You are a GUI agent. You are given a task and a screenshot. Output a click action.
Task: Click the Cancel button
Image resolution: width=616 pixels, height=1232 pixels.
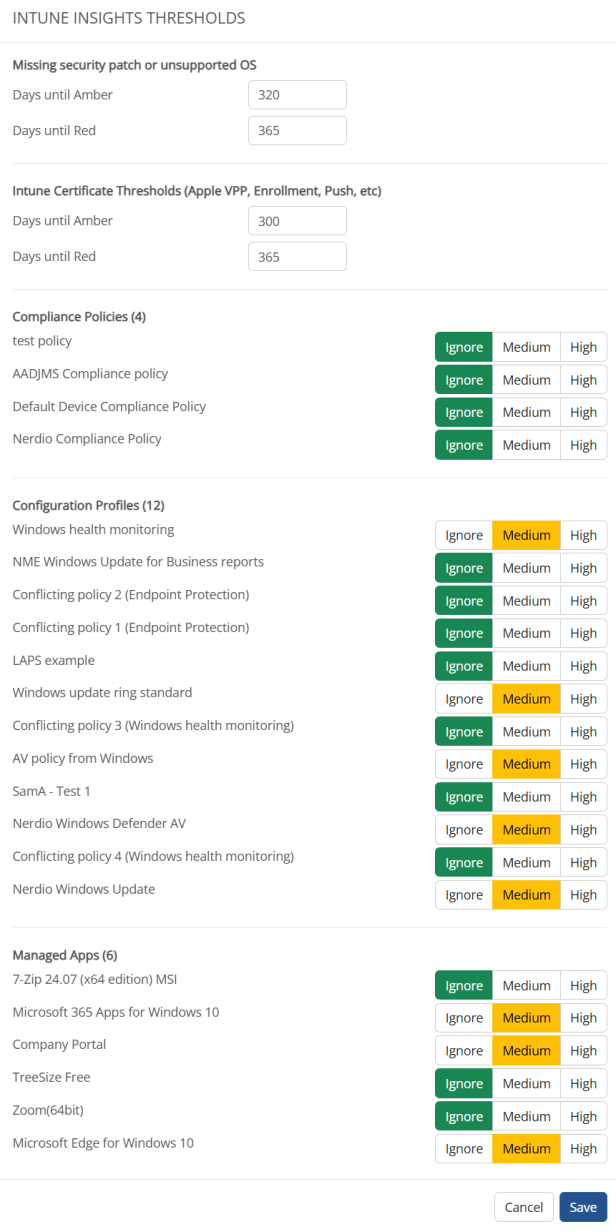point(523,1207)
